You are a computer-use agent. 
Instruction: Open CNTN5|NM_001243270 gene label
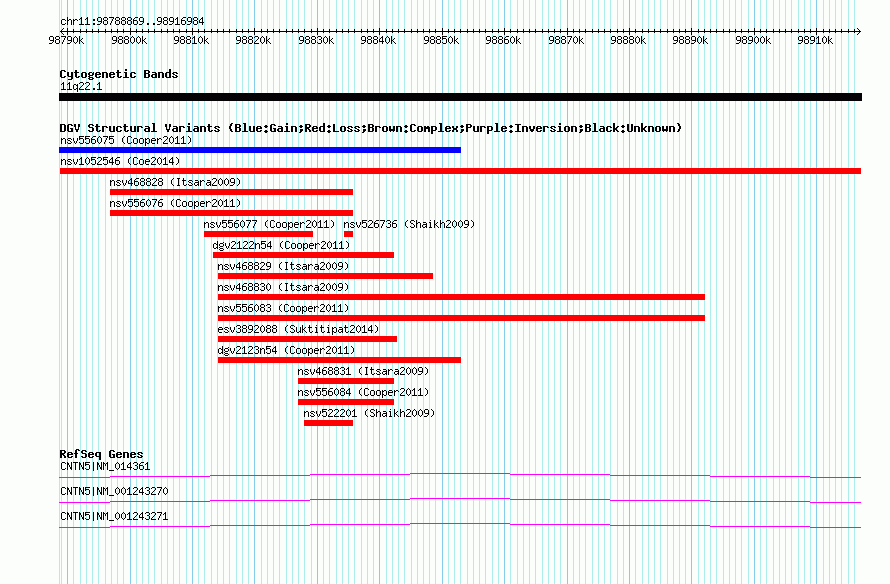tap(114, 491)
